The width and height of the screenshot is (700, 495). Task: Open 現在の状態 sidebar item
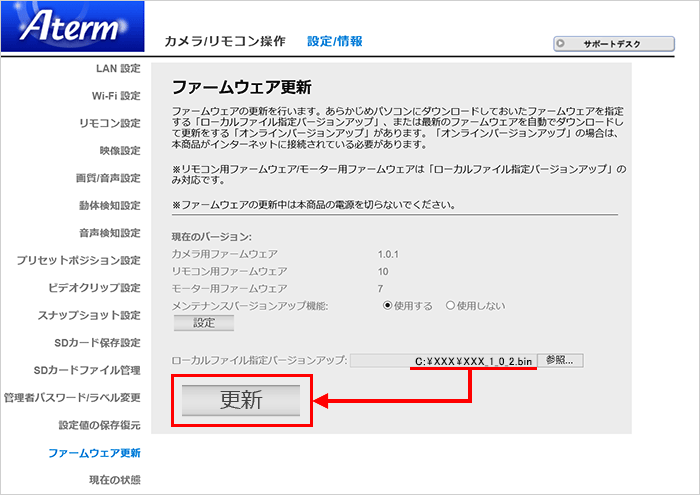(114, 480)
